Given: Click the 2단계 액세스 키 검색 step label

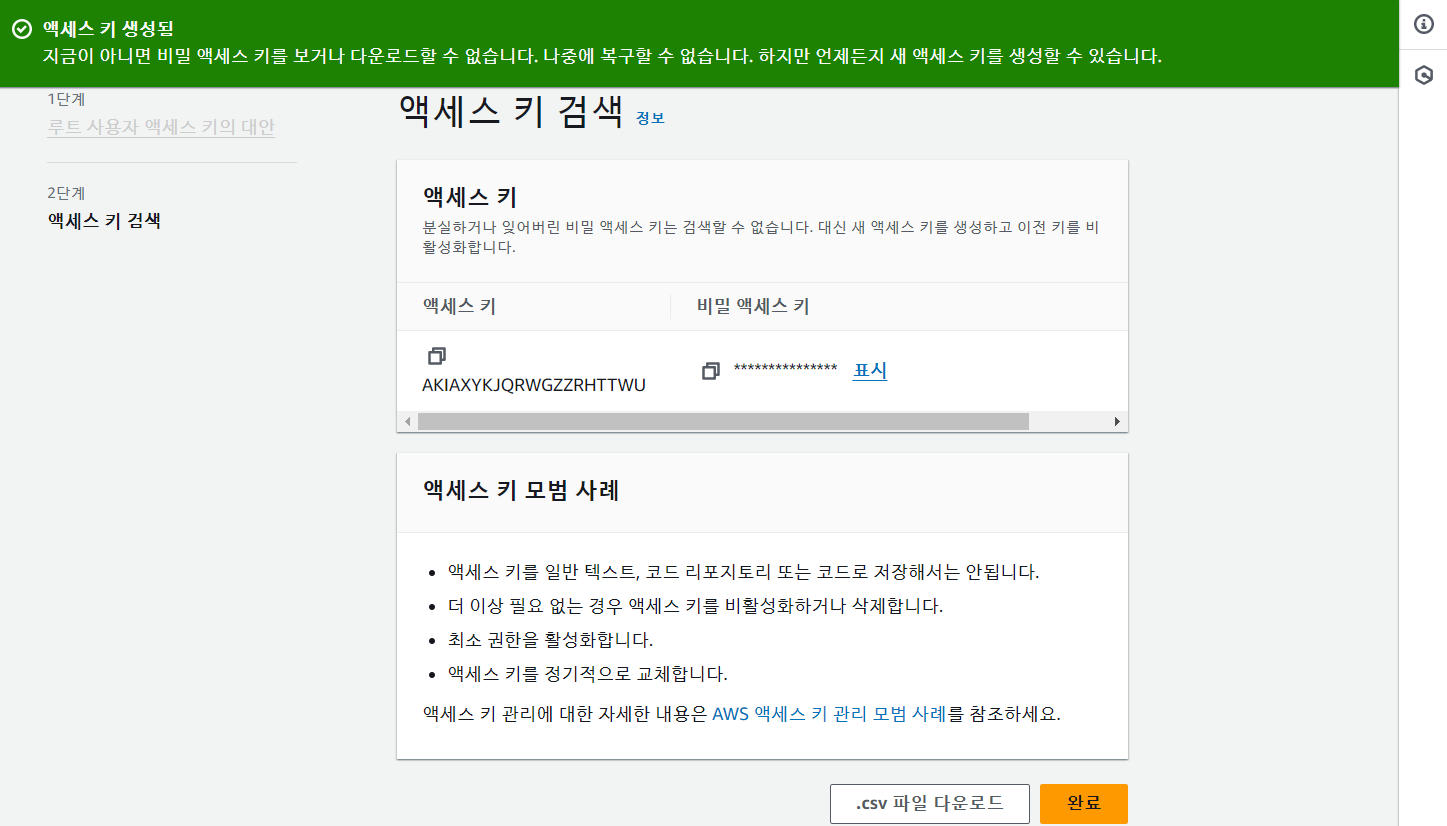Looking at the screenshot, I should point(104,221).
